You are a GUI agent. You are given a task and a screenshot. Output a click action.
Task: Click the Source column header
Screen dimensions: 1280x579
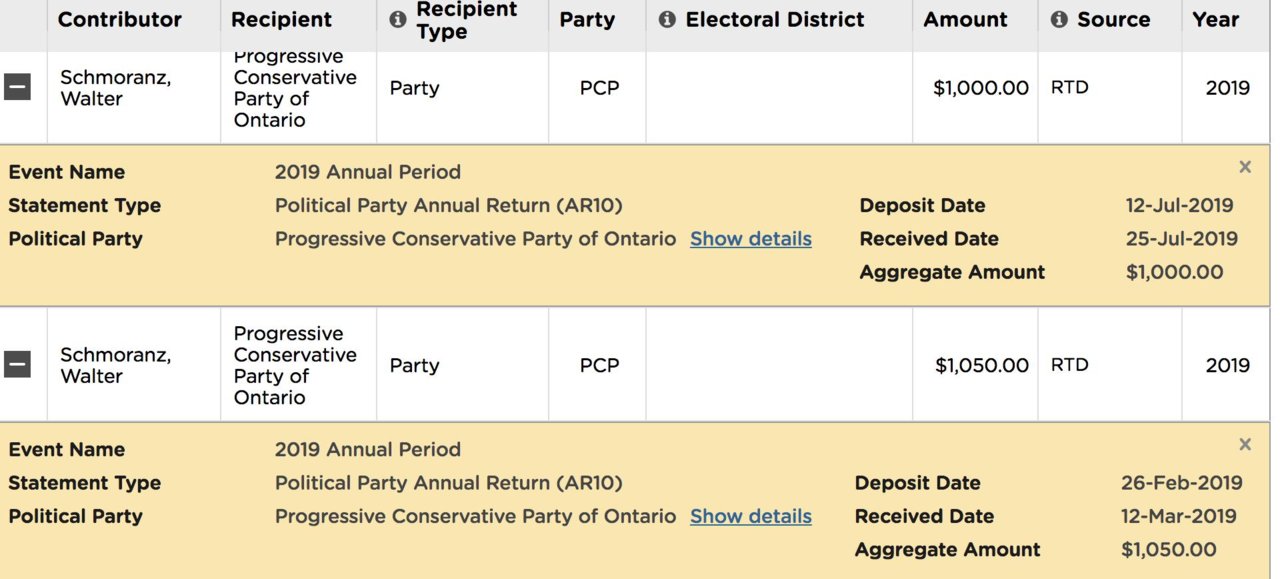(x=1113, y=20)
